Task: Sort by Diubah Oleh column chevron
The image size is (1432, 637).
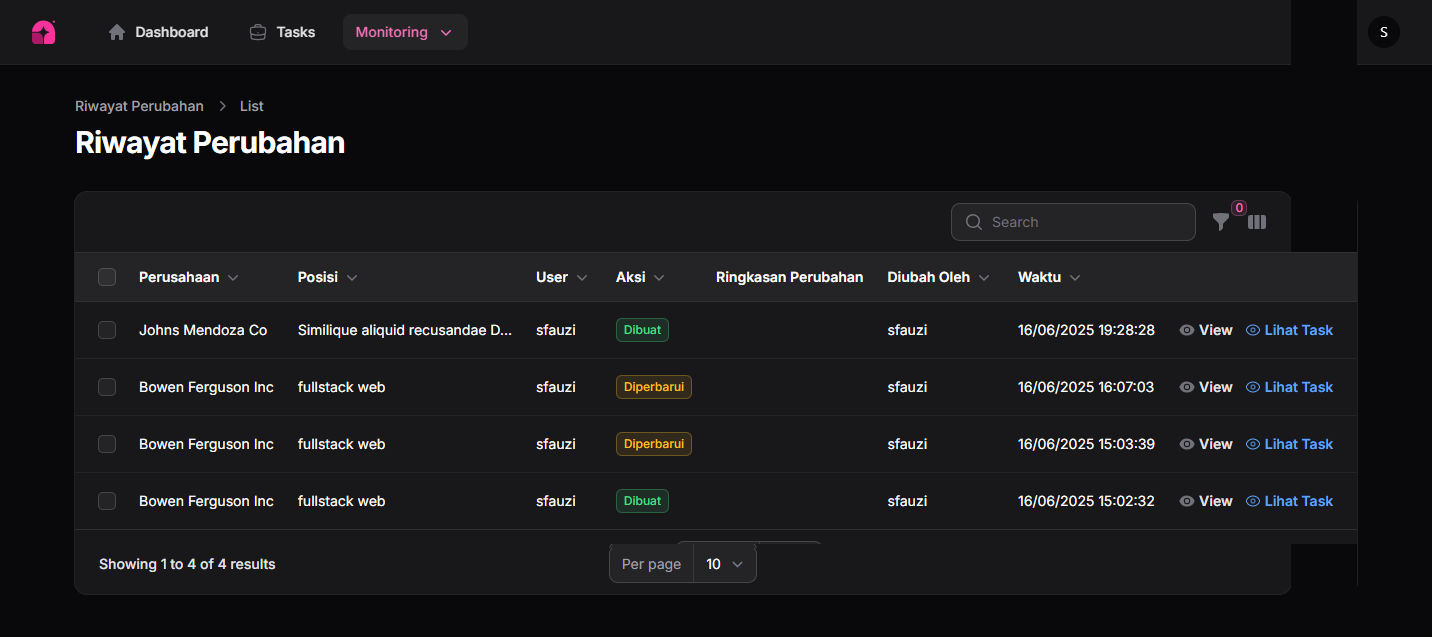Action: click(984, 278)
